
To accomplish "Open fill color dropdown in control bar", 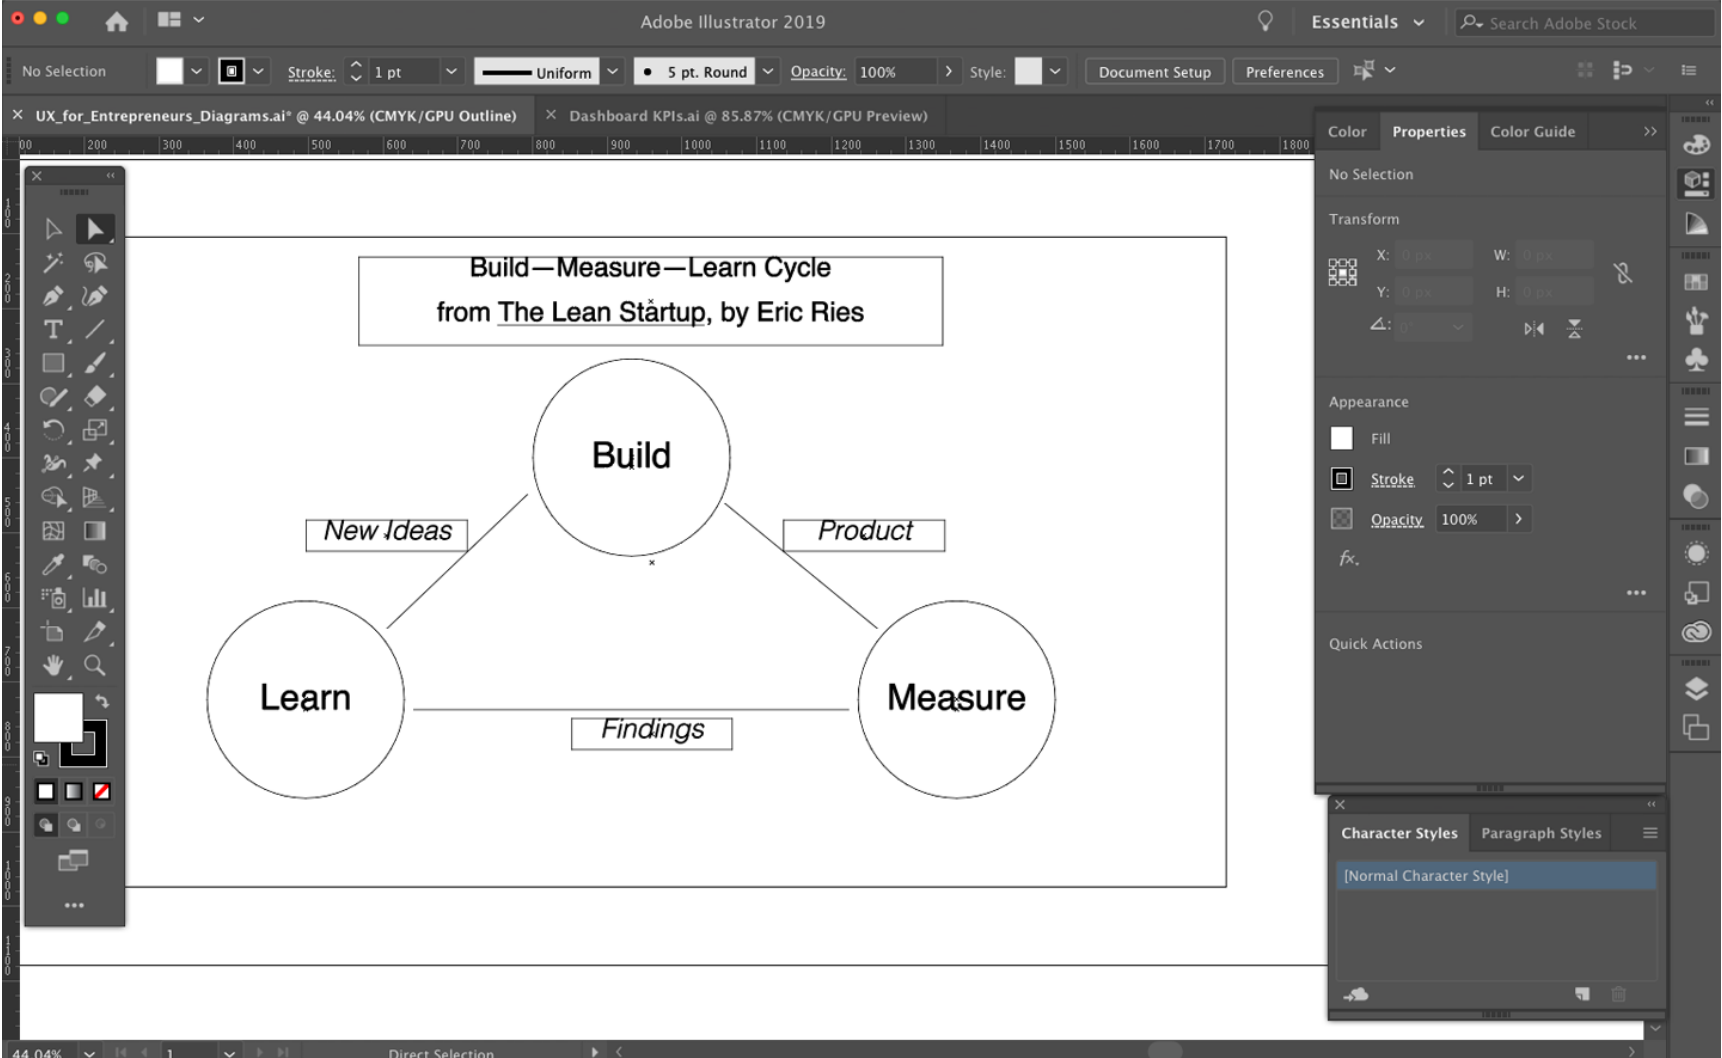I will 196,71.
